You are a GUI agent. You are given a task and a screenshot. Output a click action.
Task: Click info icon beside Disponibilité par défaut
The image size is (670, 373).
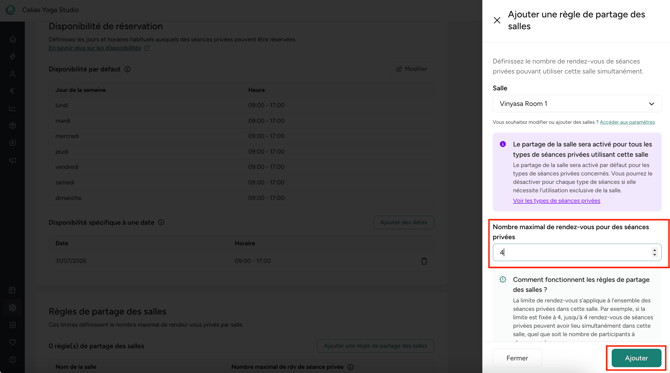pyautogui.click(x=127, y=69)
